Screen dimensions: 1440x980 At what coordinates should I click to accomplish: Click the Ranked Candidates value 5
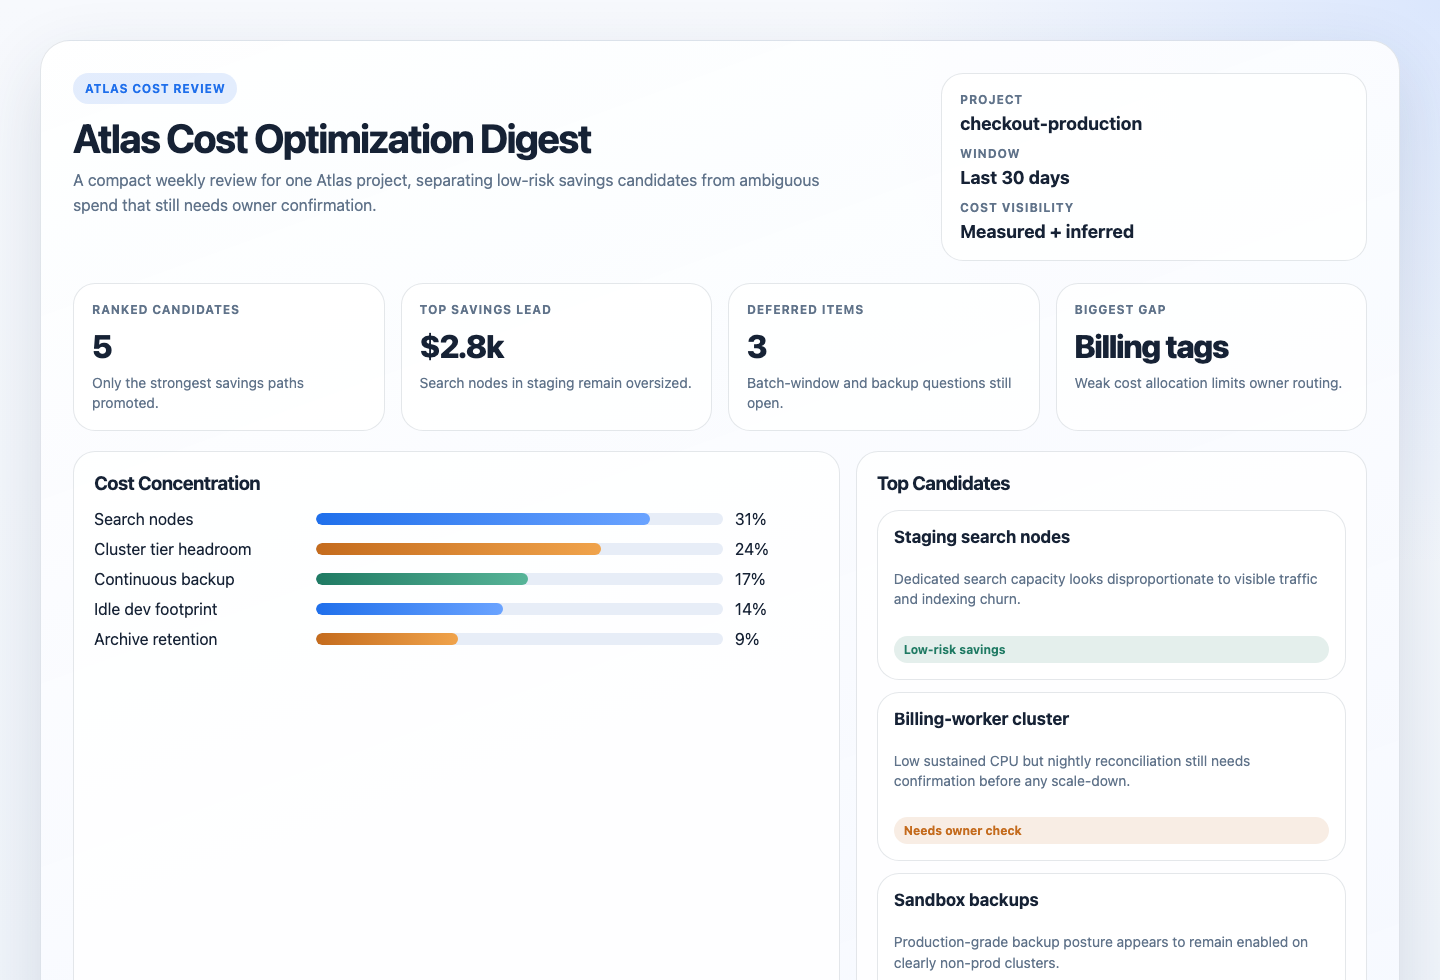[x=102, y=347]
